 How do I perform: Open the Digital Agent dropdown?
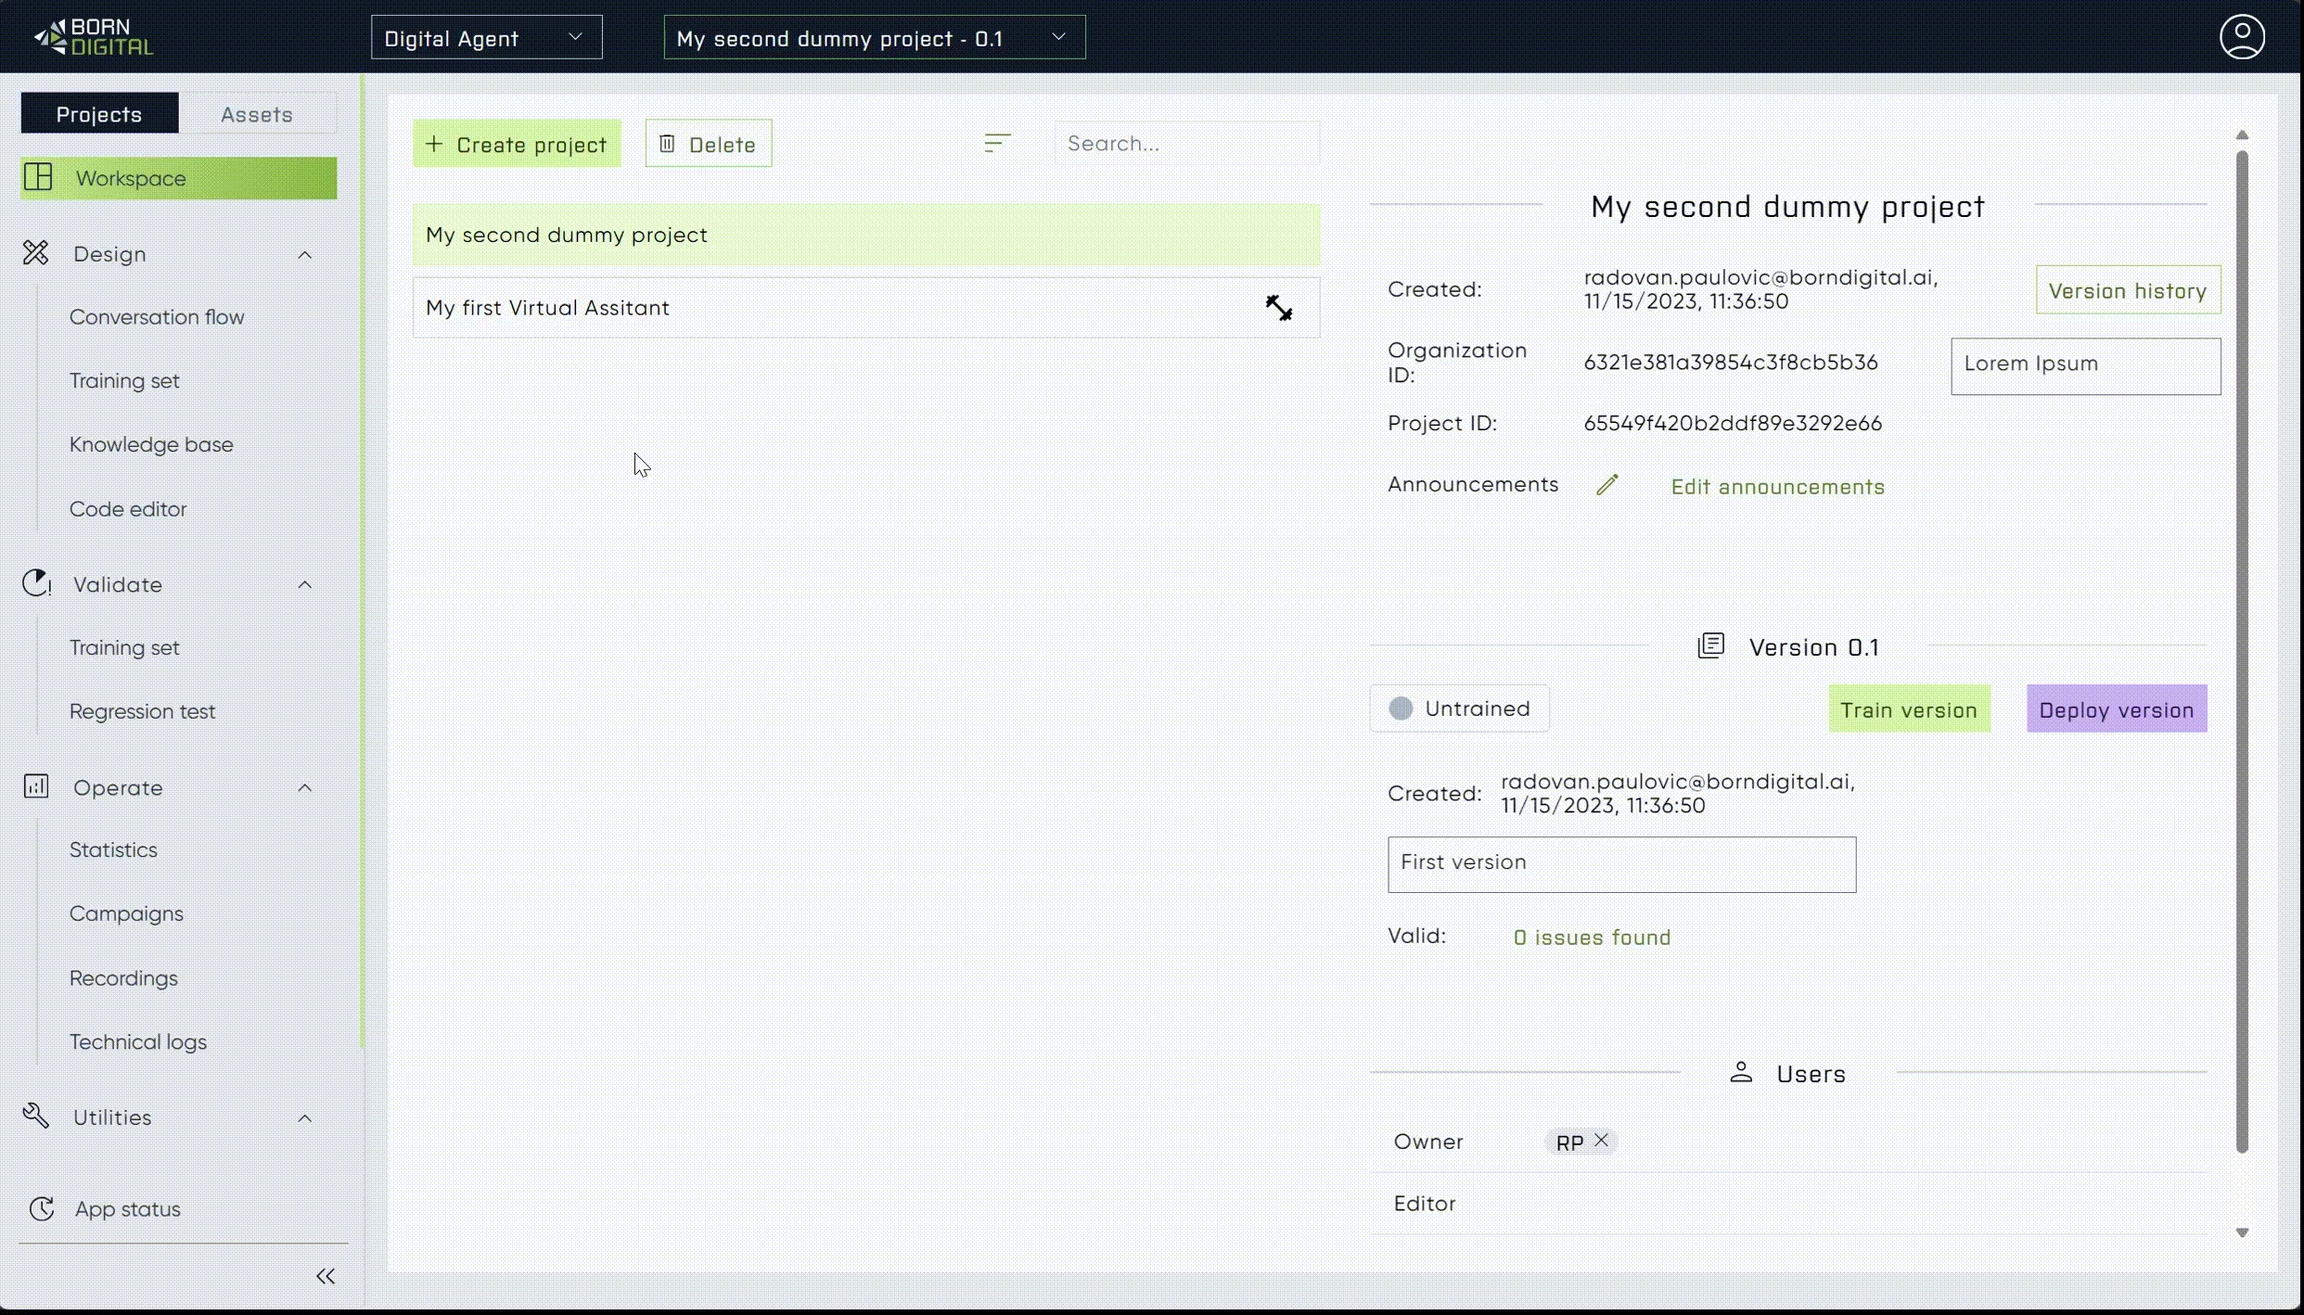[x=486, y=38]
